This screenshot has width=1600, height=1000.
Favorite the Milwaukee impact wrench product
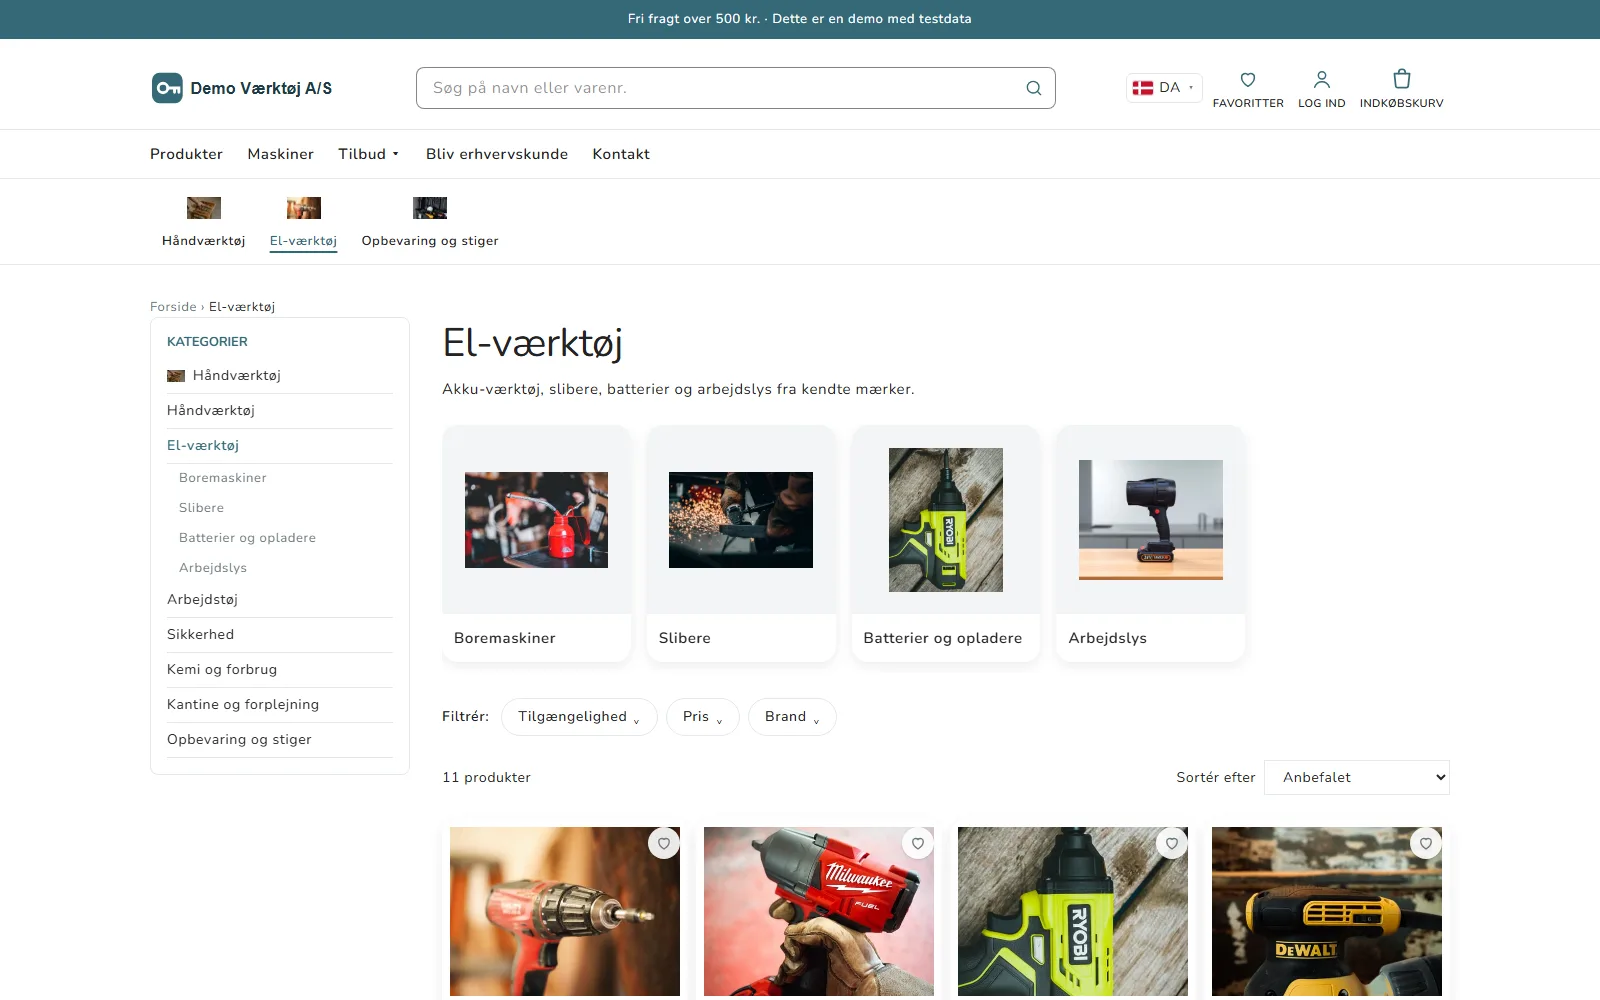coord(918,843)
